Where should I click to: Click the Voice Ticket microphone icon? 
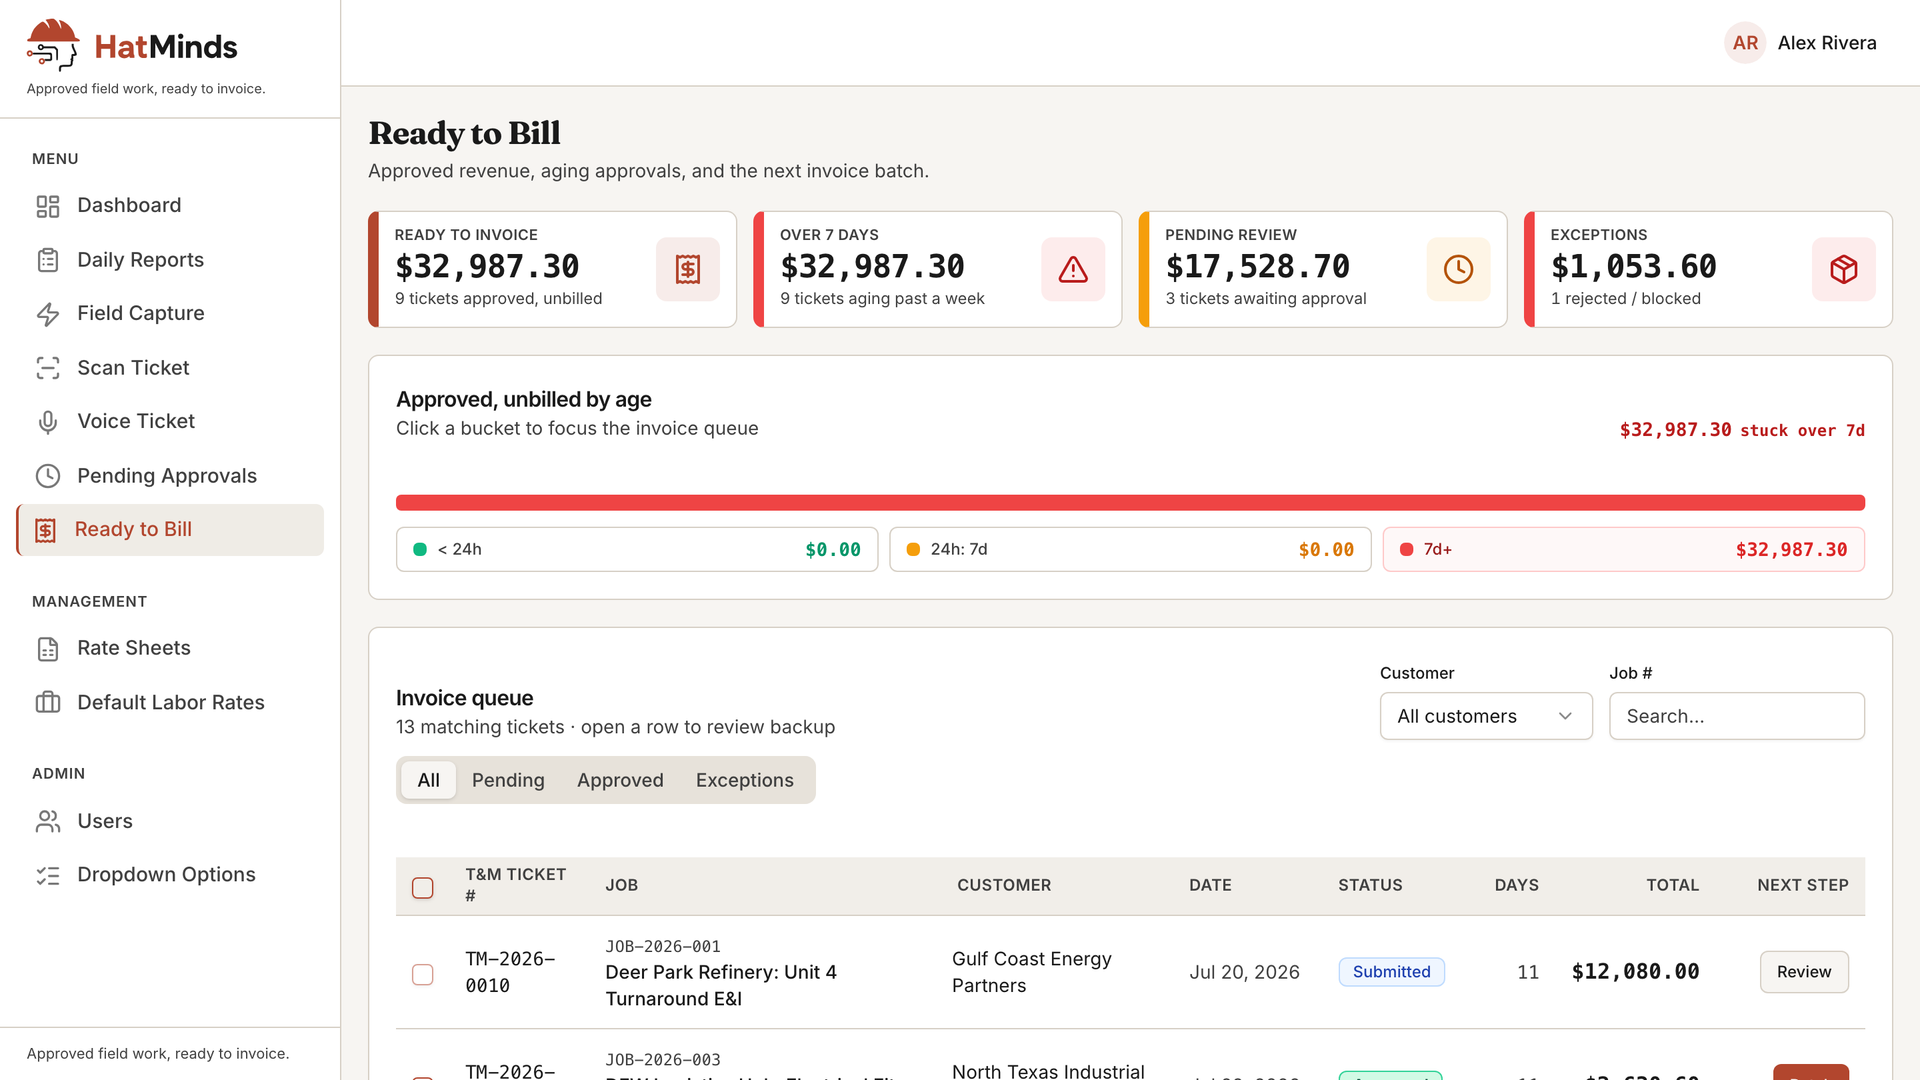48,422
